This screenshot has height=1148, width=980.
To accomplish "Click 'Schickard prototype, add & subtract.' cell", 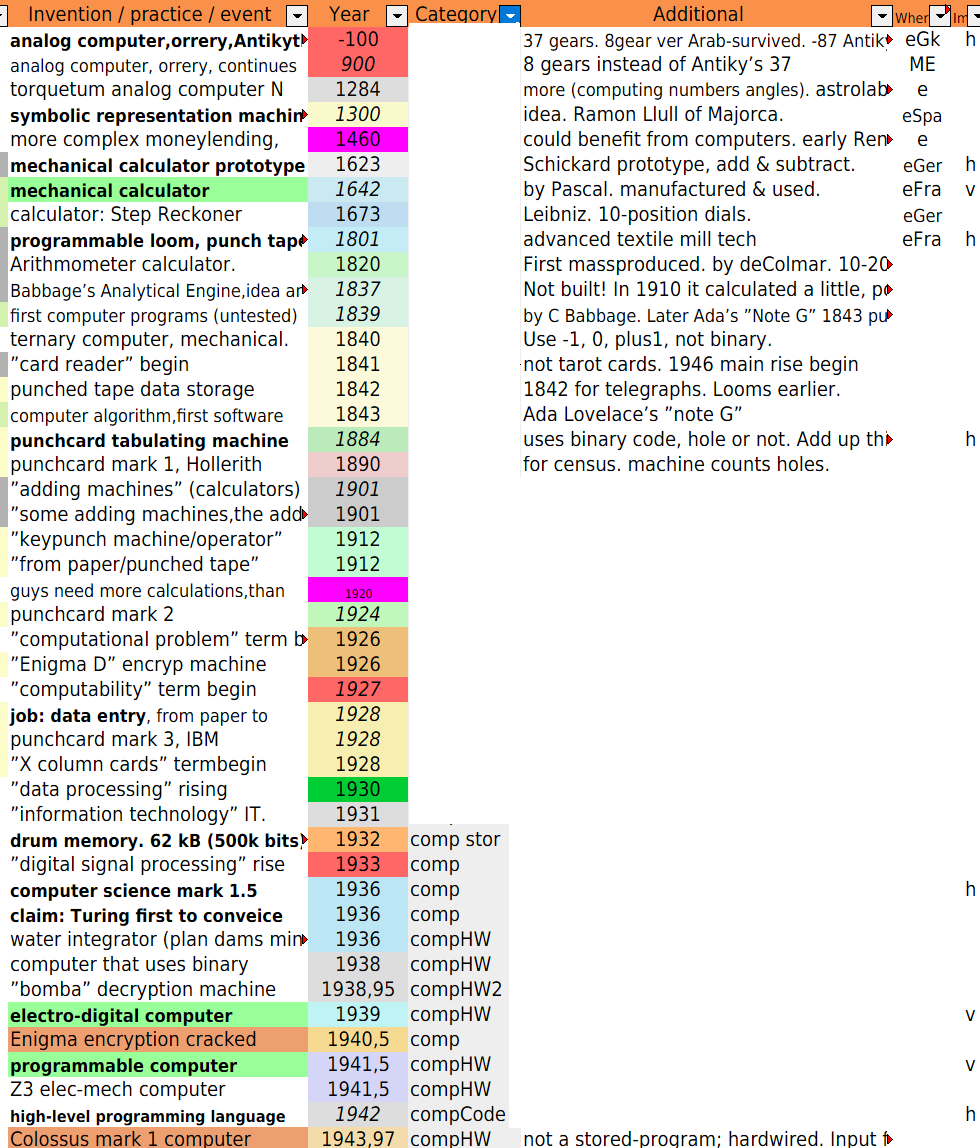I will coord(707,164).
